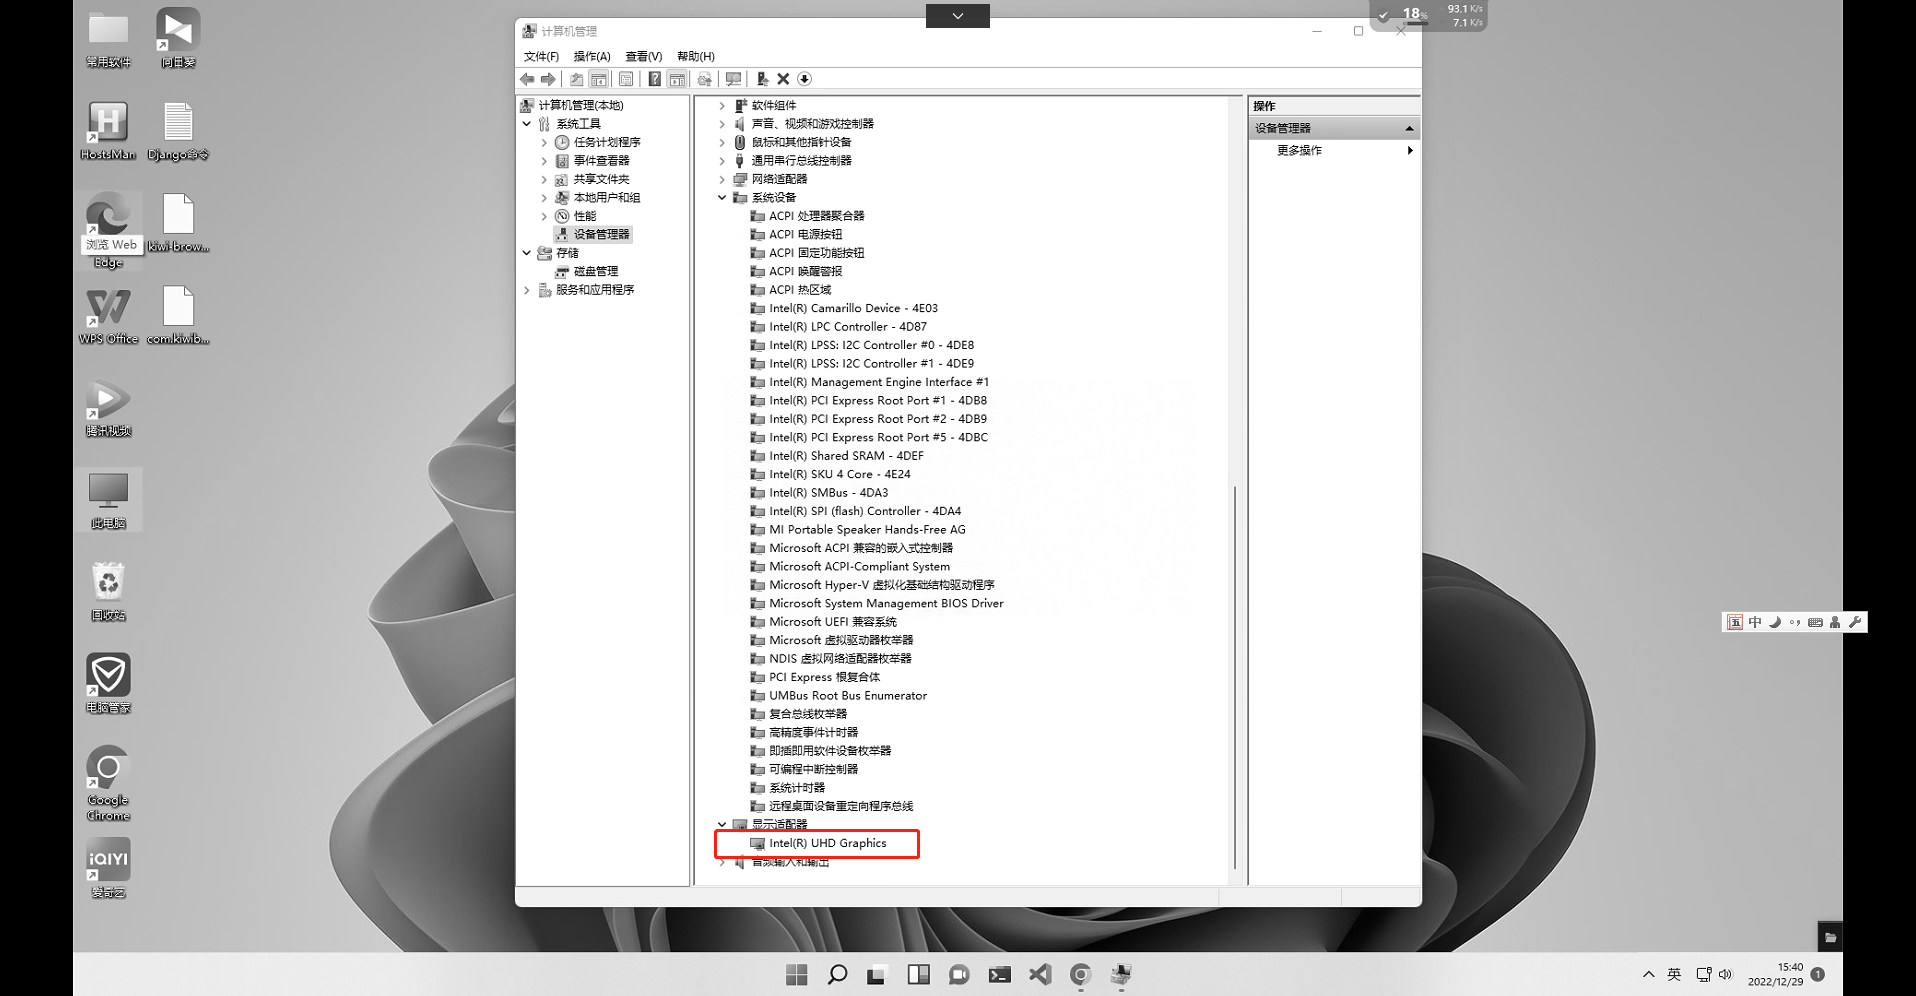Toggle the console tree toolbar button
This screenshot has height=996, width=1916.
598,79
